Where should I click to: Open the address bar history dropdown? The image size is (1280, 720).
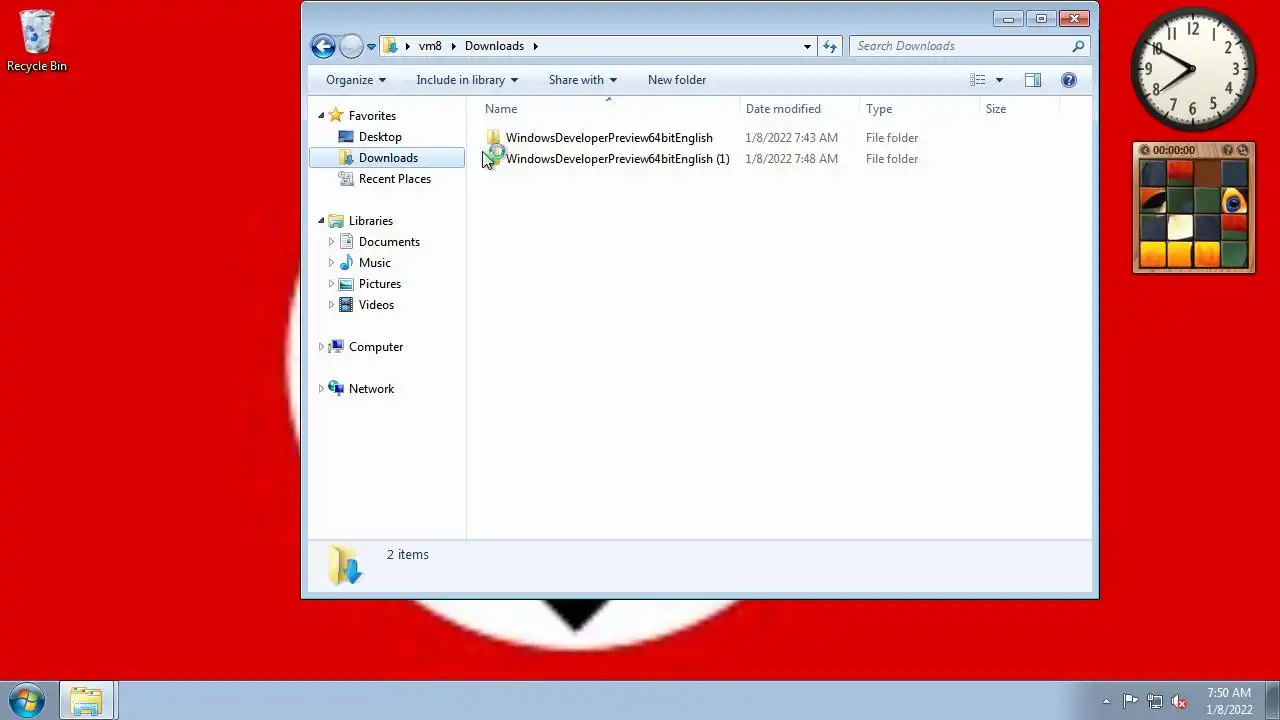pyautogui.click(x=807, y=46)
